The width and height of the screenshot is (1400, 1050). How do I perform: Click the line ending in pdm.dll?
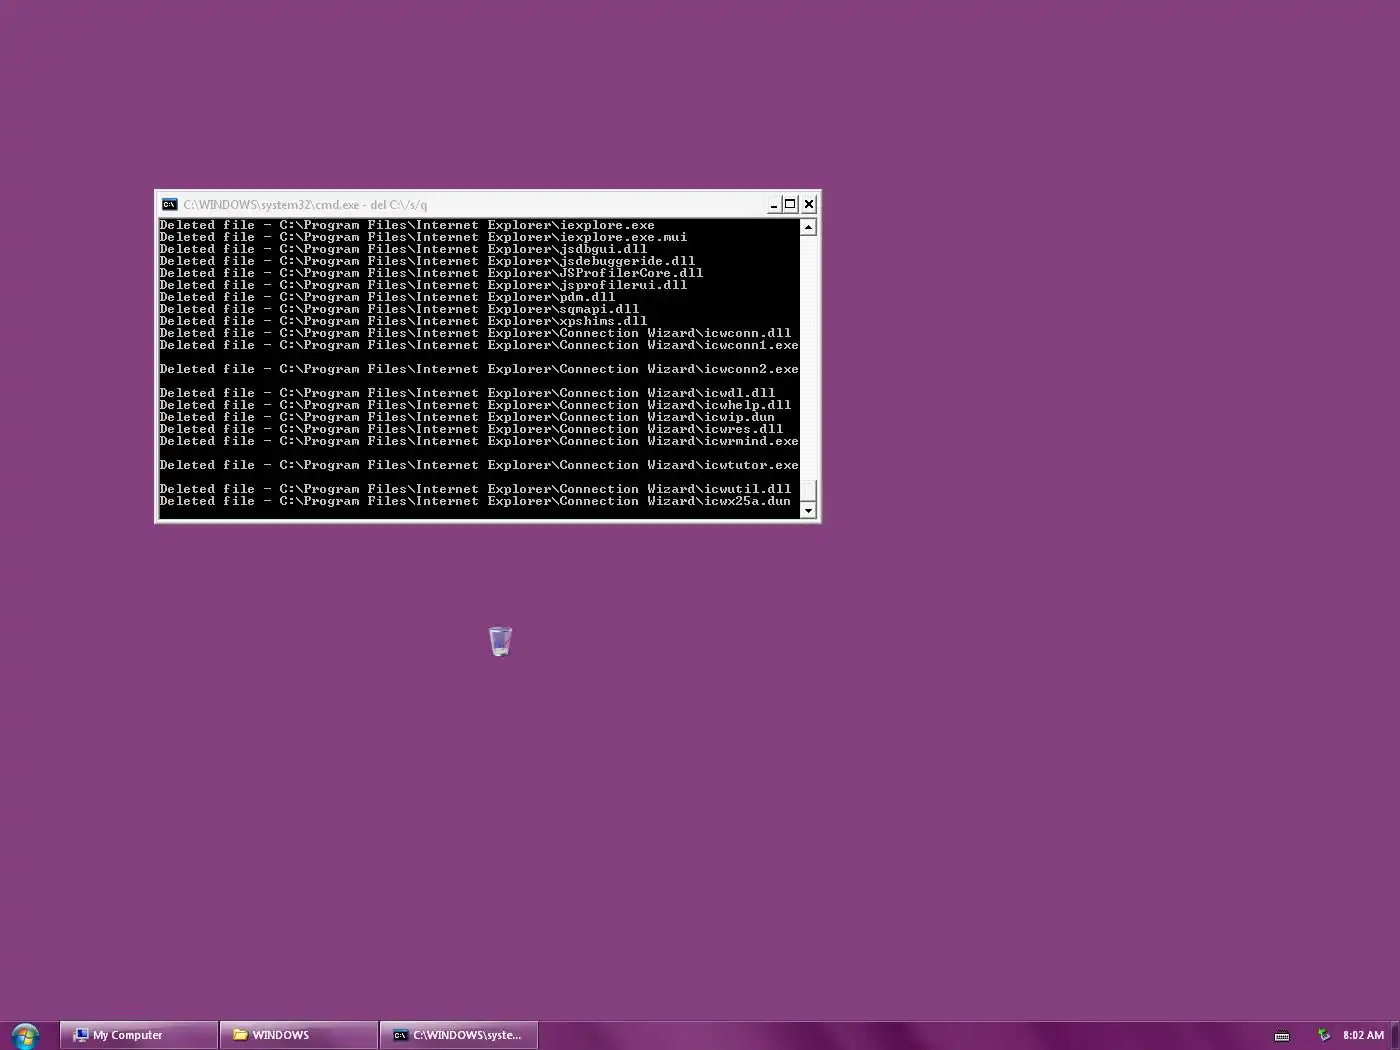(x=388, y=297)
